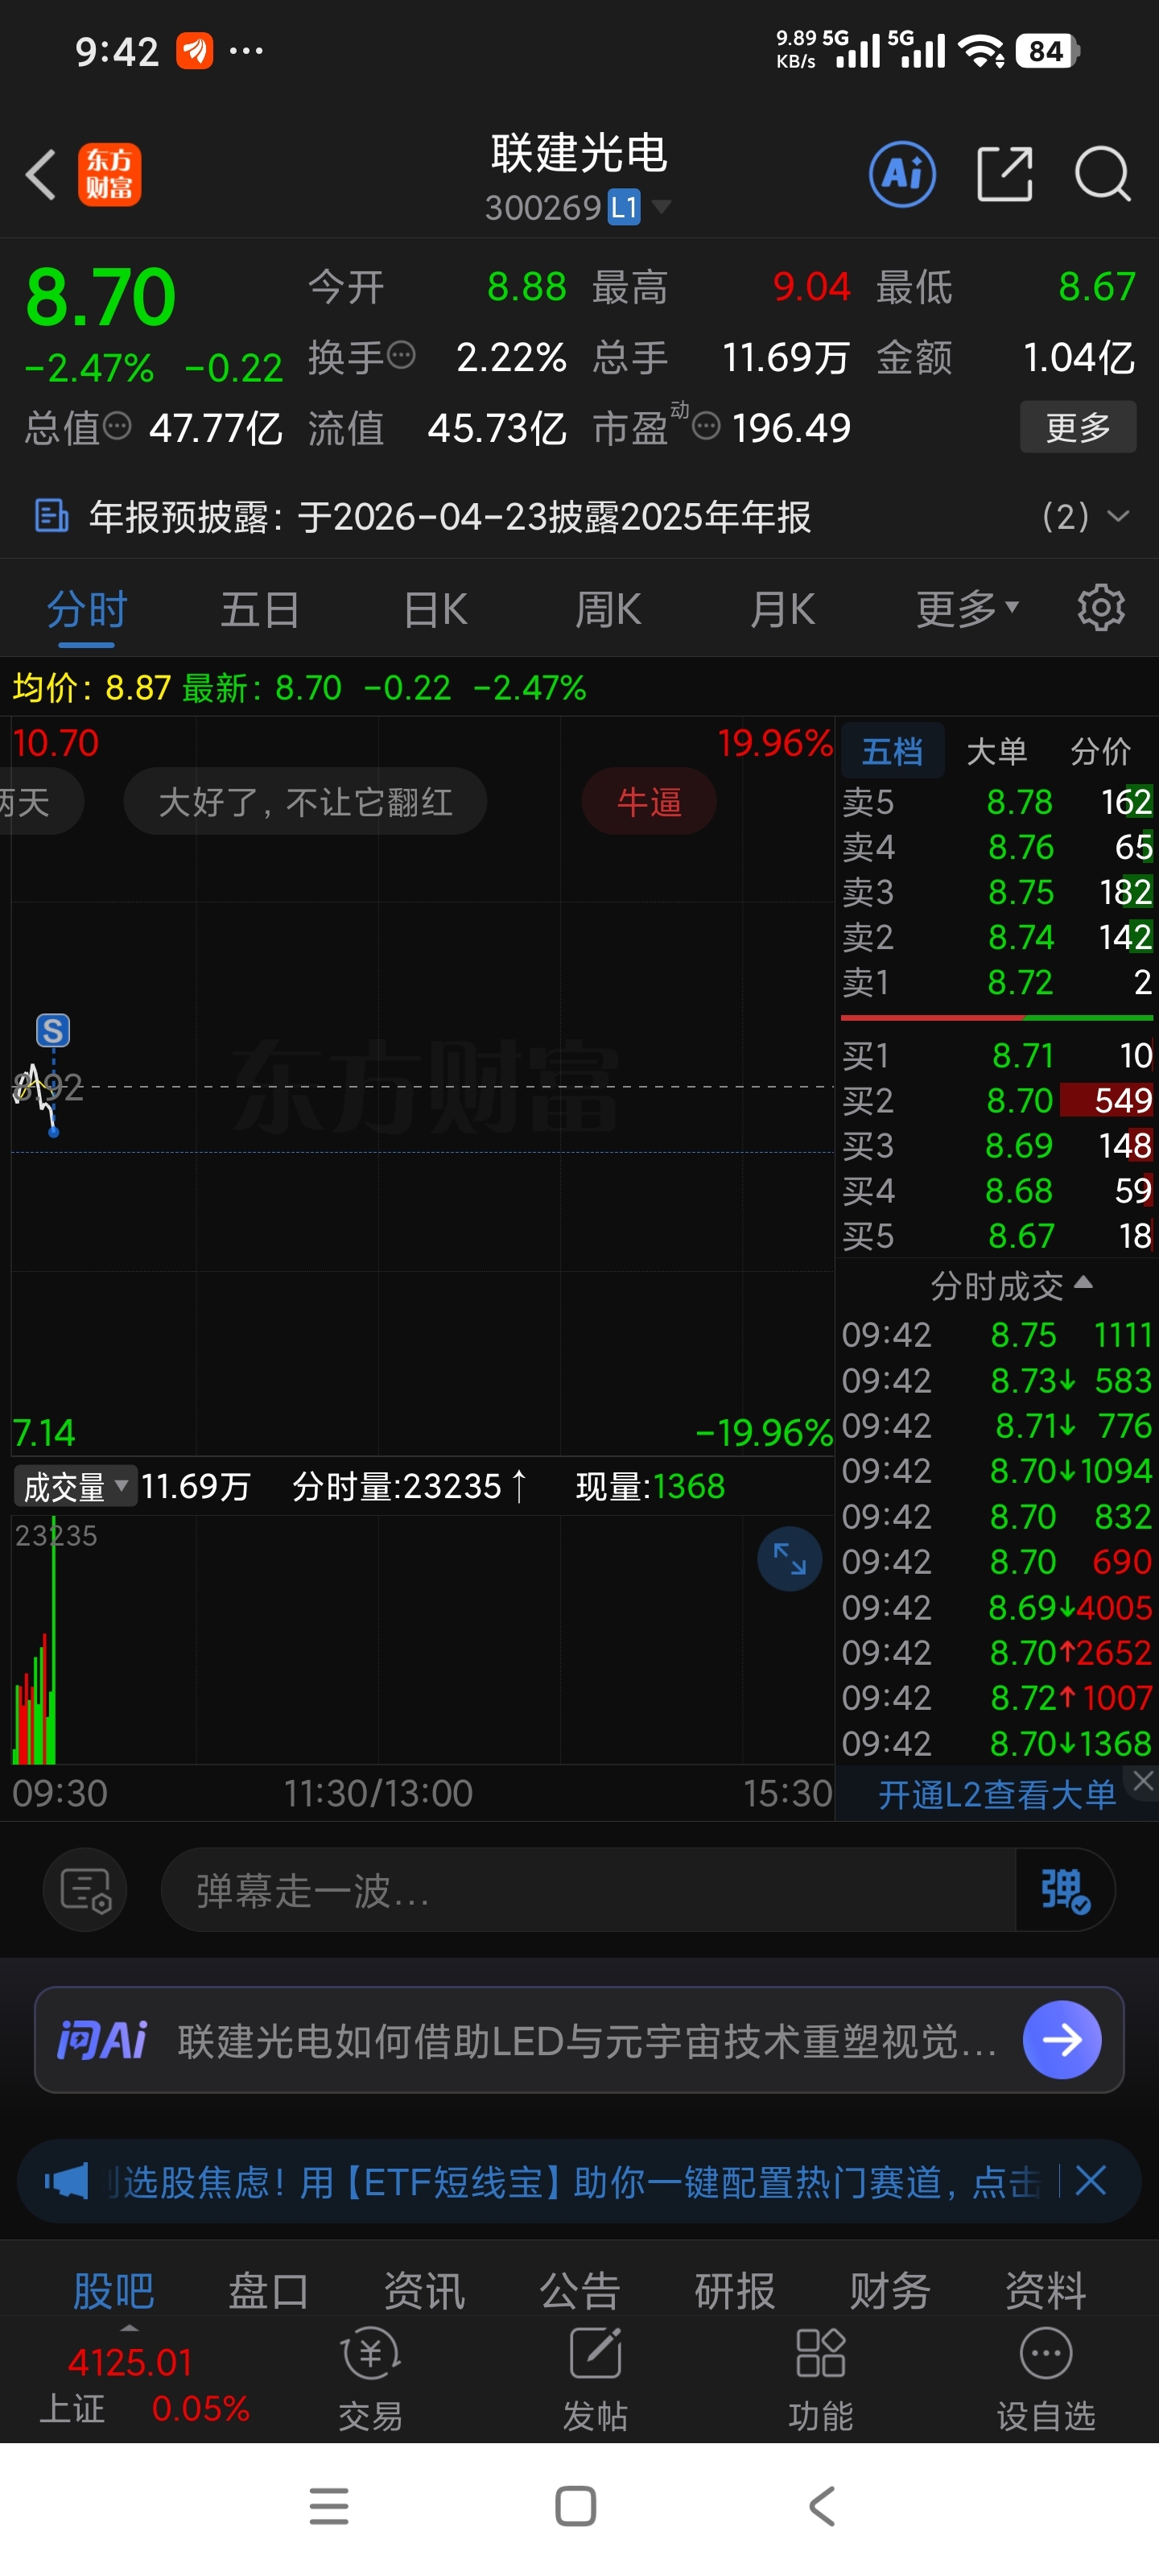Tap the Android recent apps button

[329, 2506]
